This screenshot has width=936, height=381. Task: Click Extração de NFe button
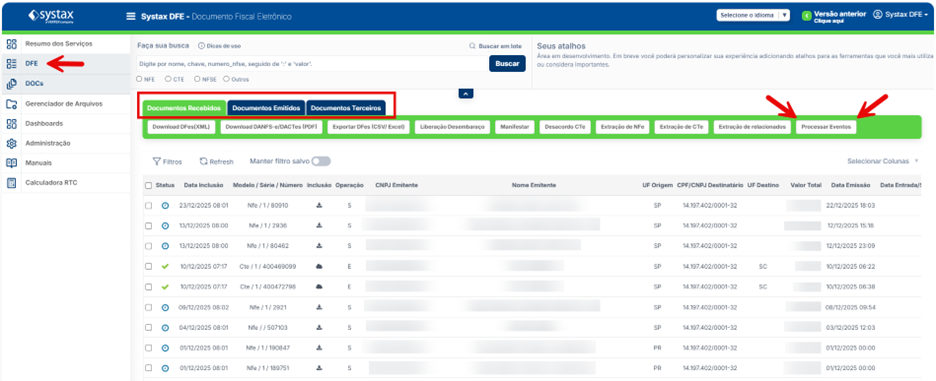(622, 127)
